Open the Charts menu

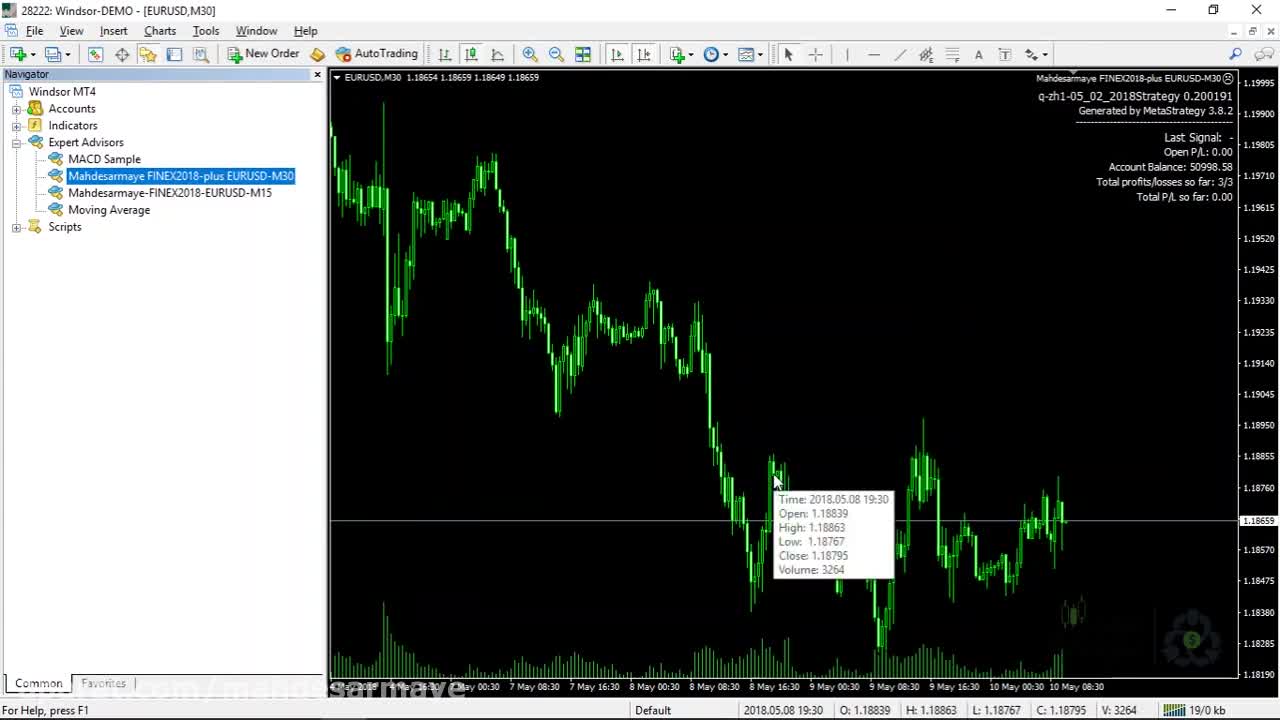[x=160, y=31]
